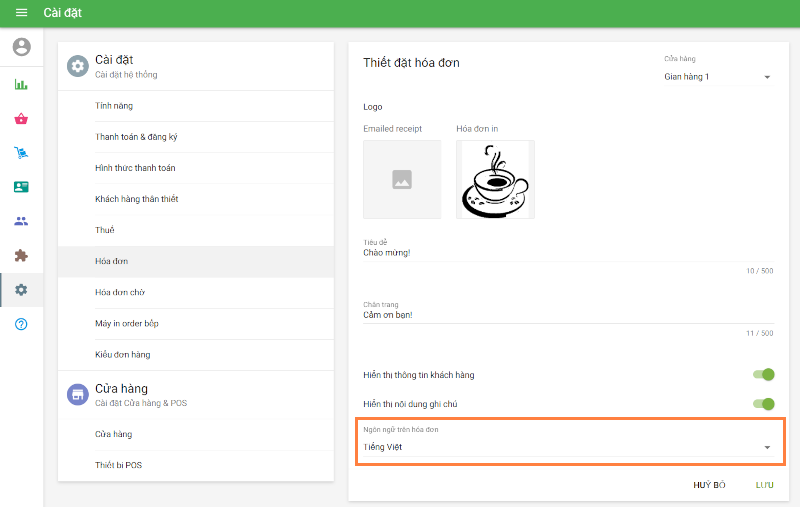800x507 pixels.
Task: Expand the Cửa hàng store dropdown
Action: 718,77
